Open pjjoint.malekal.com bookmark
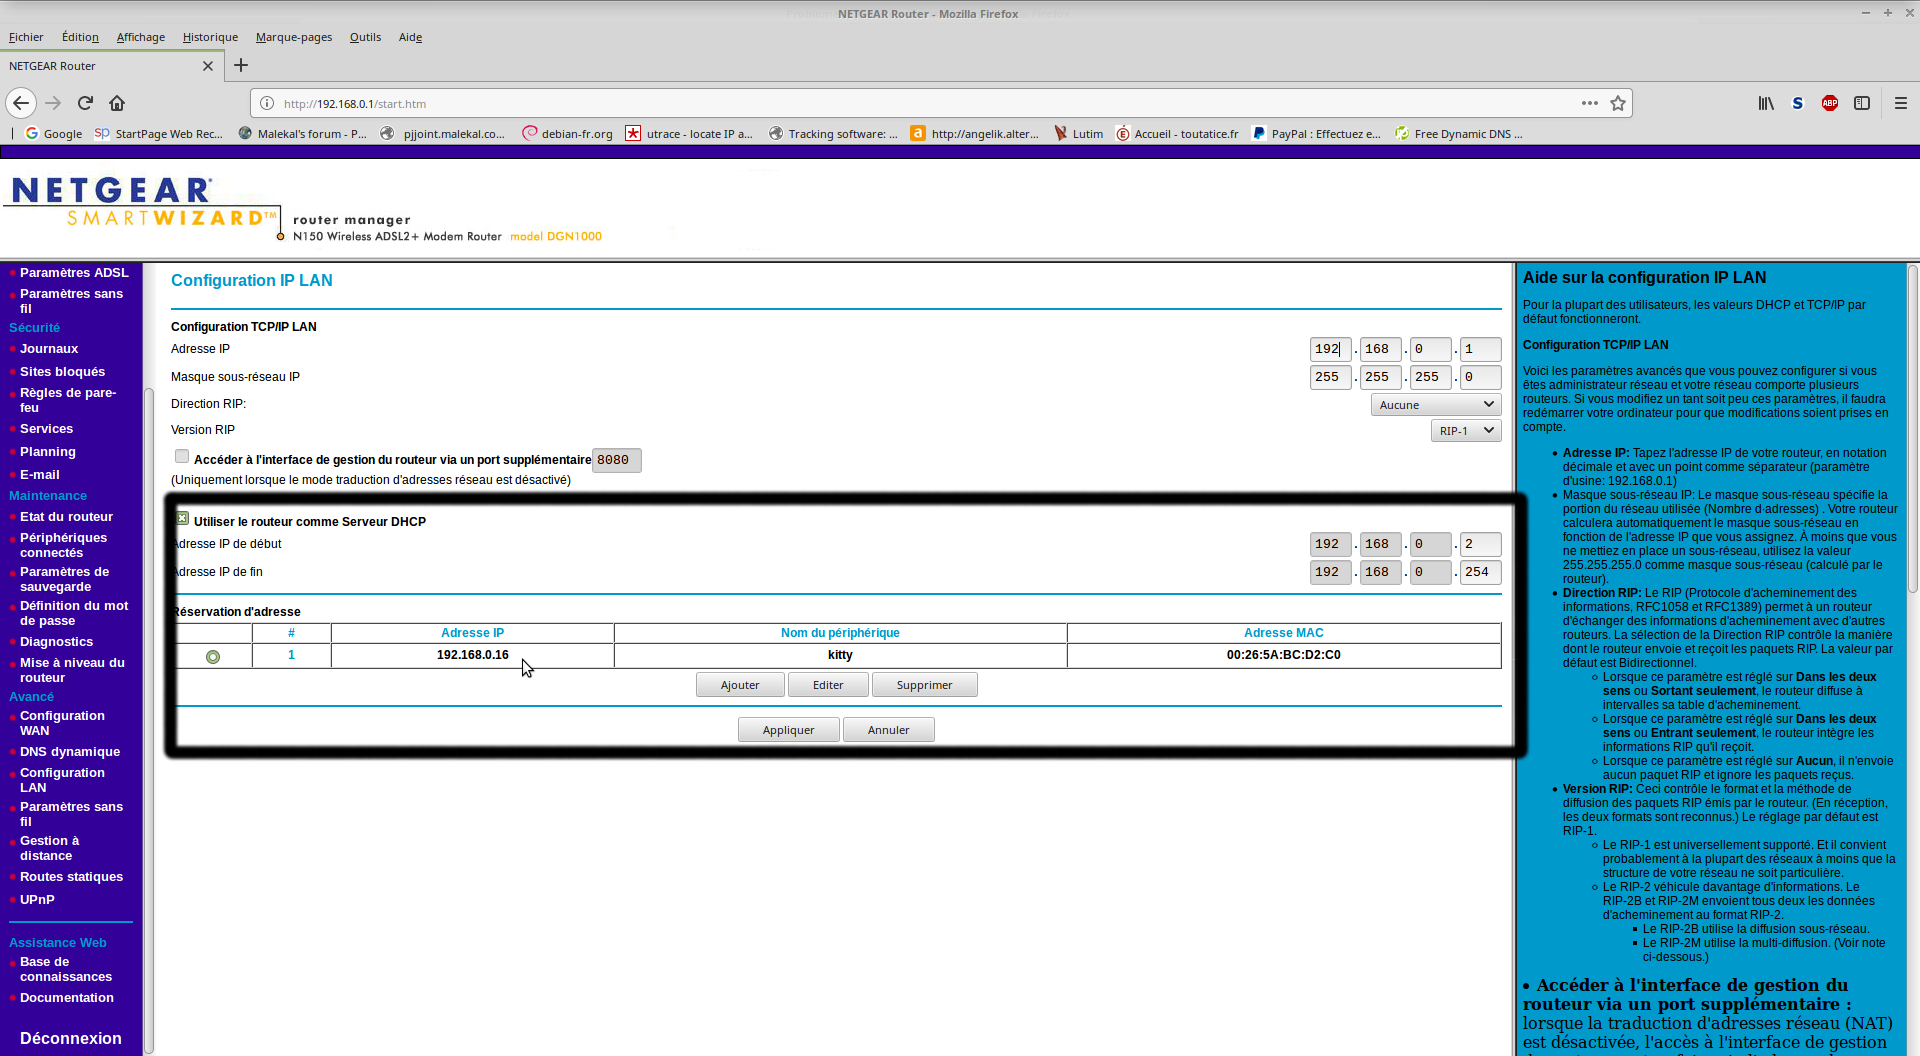 click(x=443, y=133)
